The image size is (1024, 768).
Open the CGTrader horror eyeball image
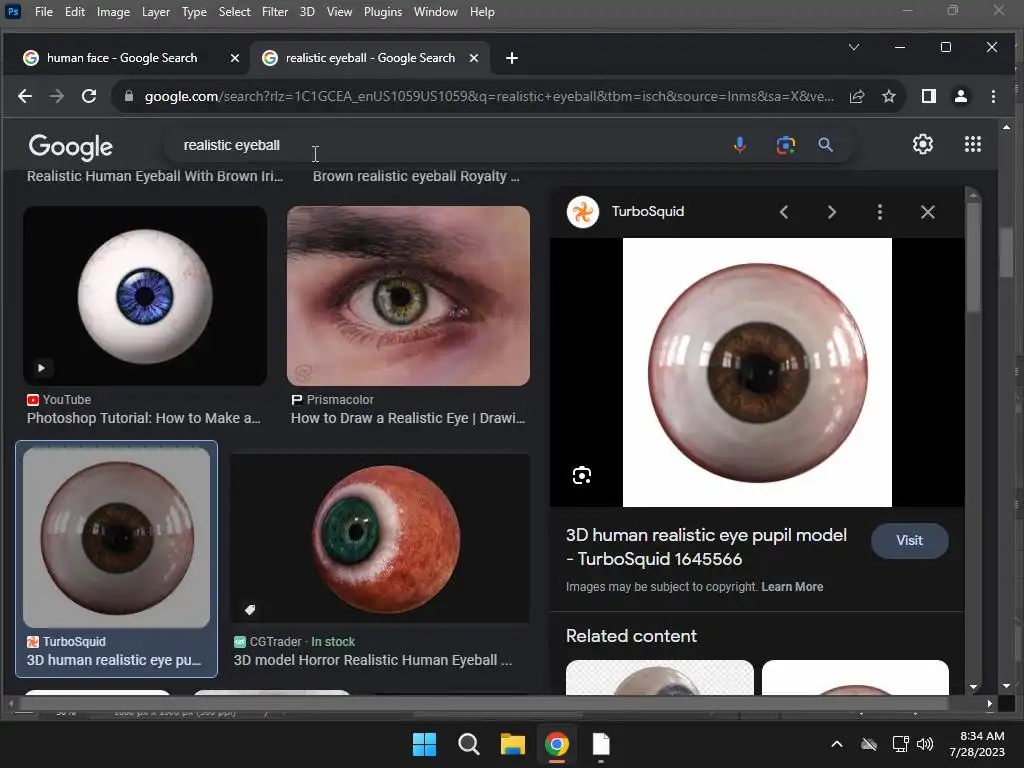(x=380, y=539)
